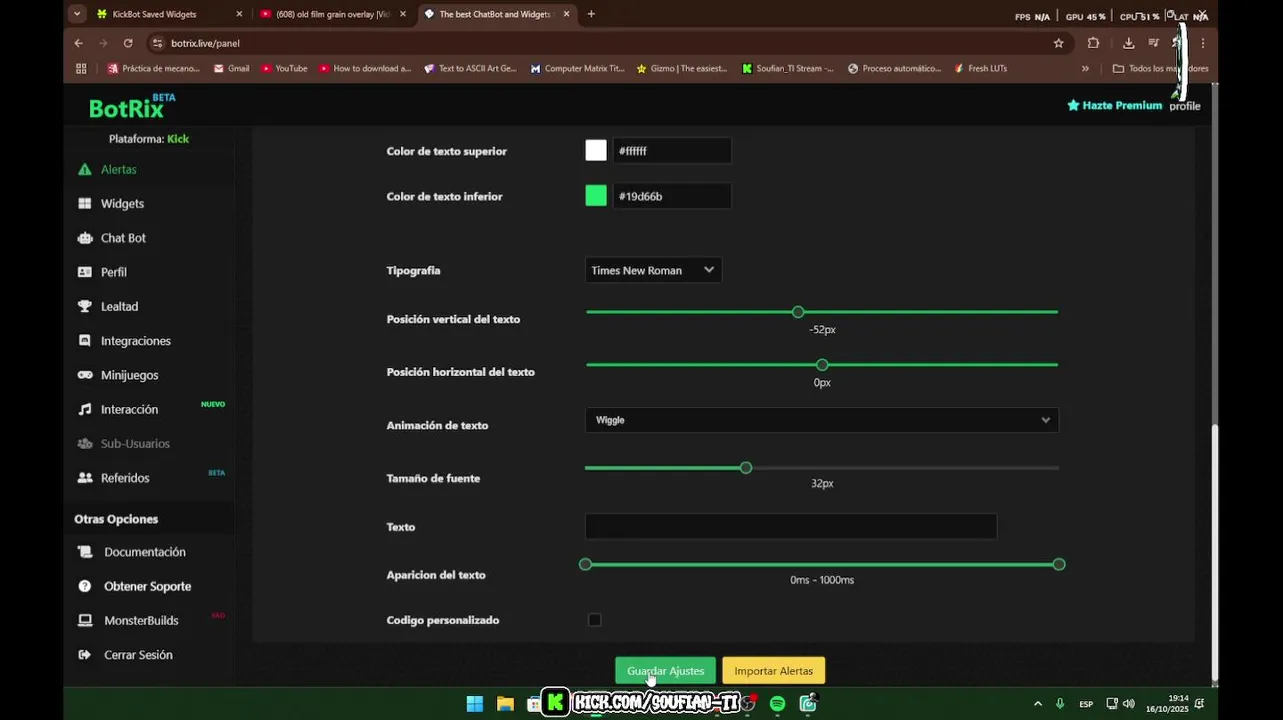Click the Sub-Usuarios people icon
Screen dimensions: 1283x720
point(85,443)
